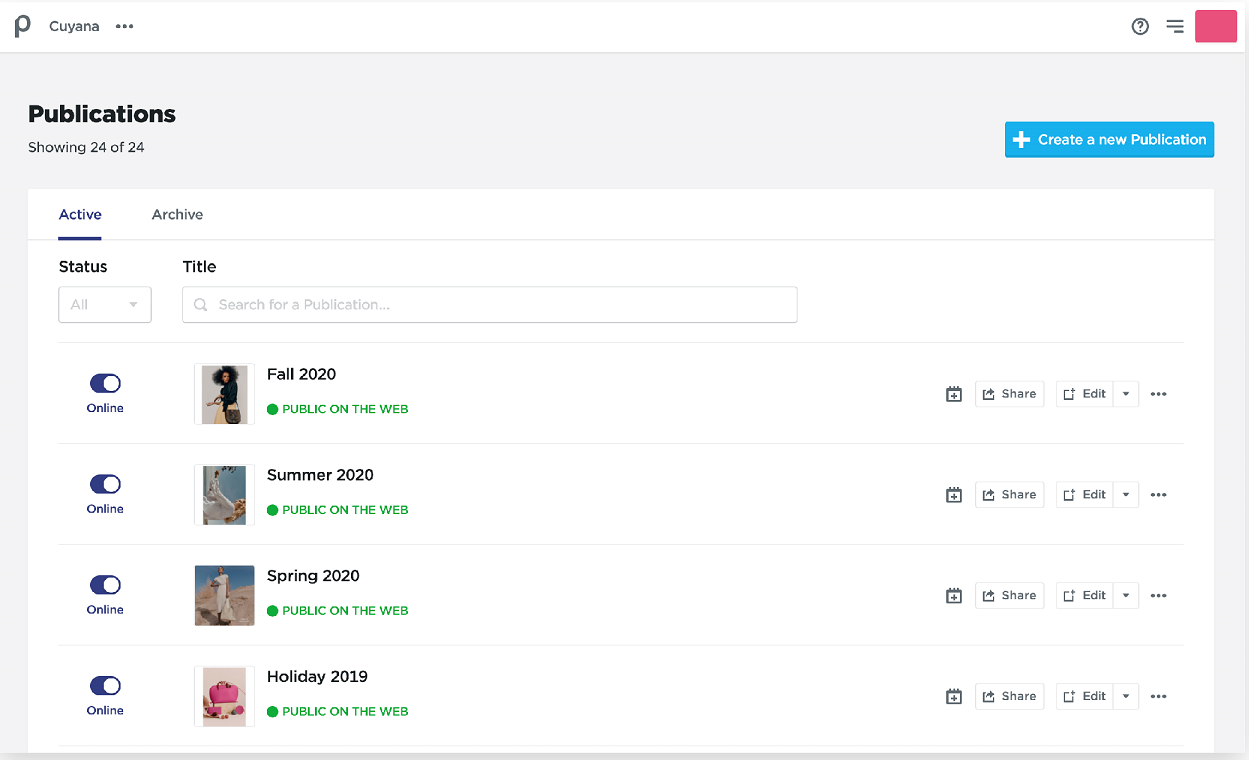Screen dimensions: 1249x760
Task: Open more options for Summer 2020
Action: [1158, 495]
